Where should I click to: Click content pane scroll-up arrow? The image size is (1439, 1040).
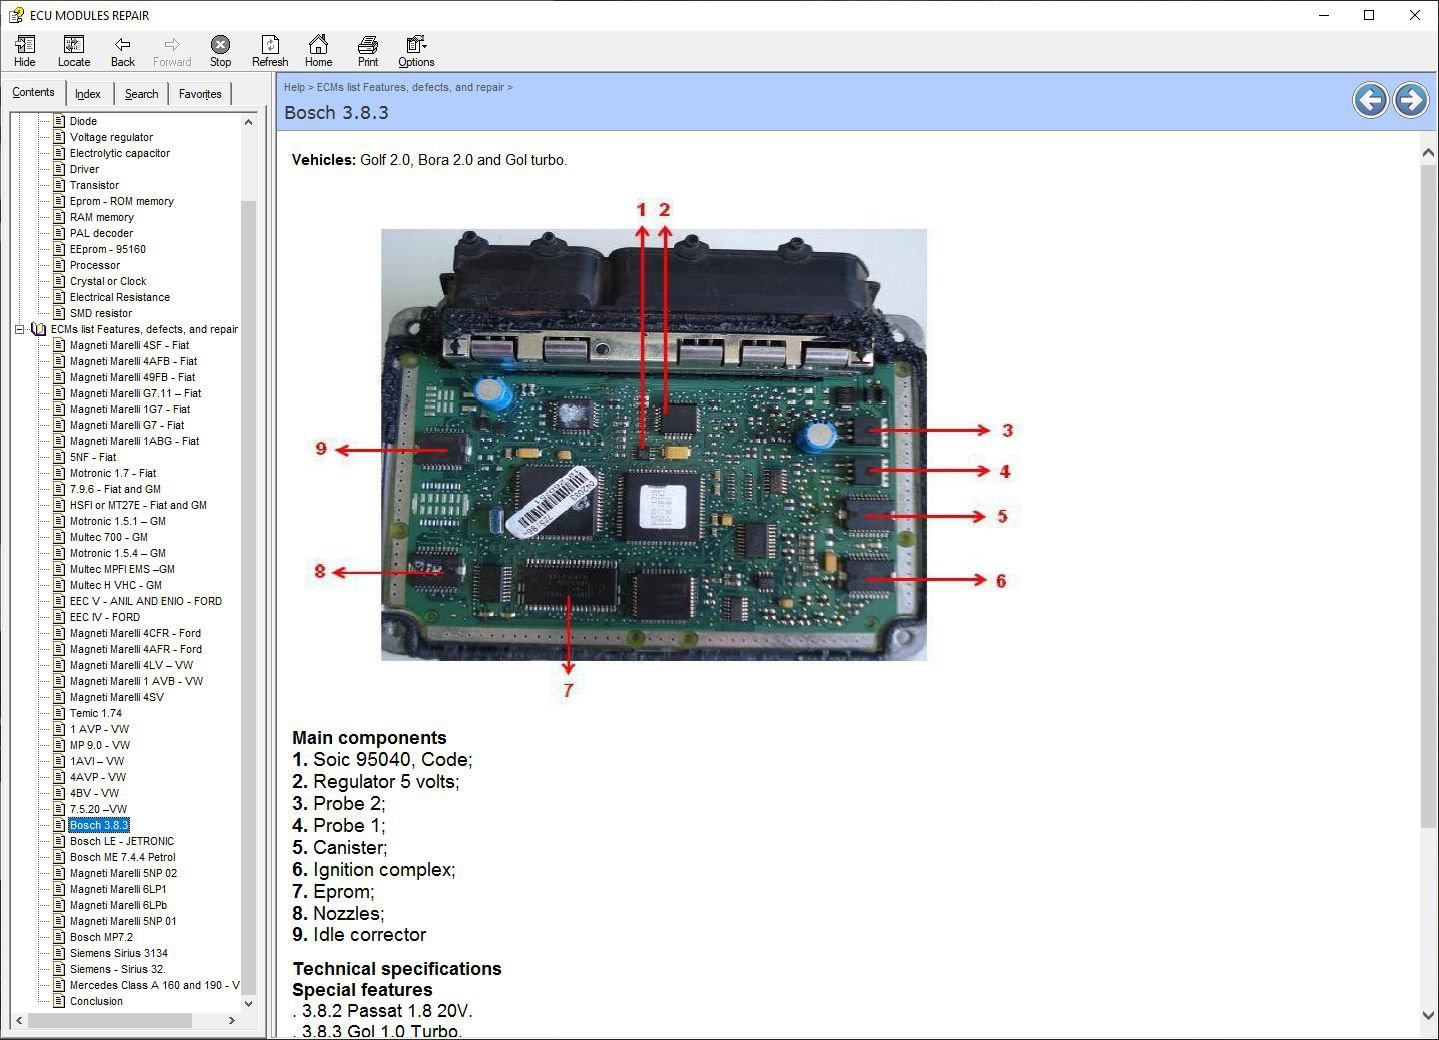coord(1428,152)
